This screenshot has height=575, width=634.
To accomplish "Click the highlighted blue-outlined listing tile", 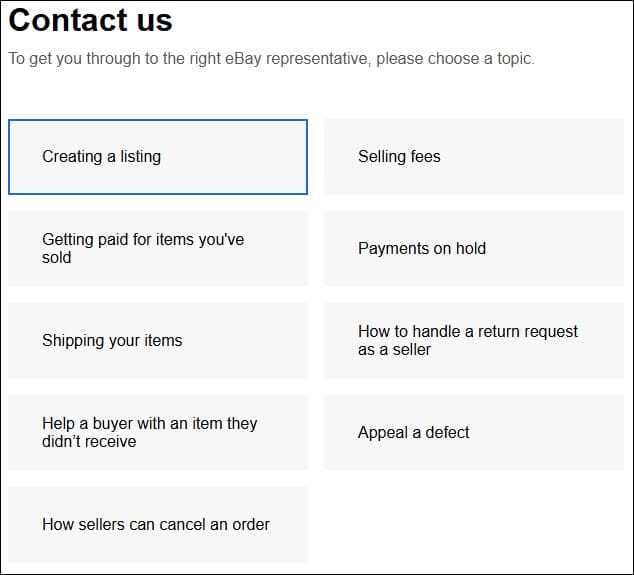I will click(x=158, y=157).
